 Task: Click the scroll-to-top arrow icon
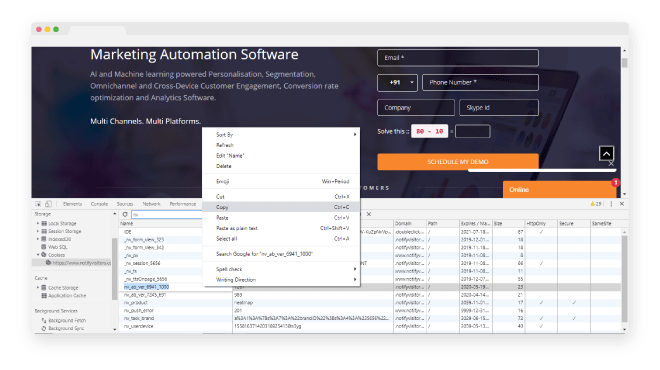(606, 154)
